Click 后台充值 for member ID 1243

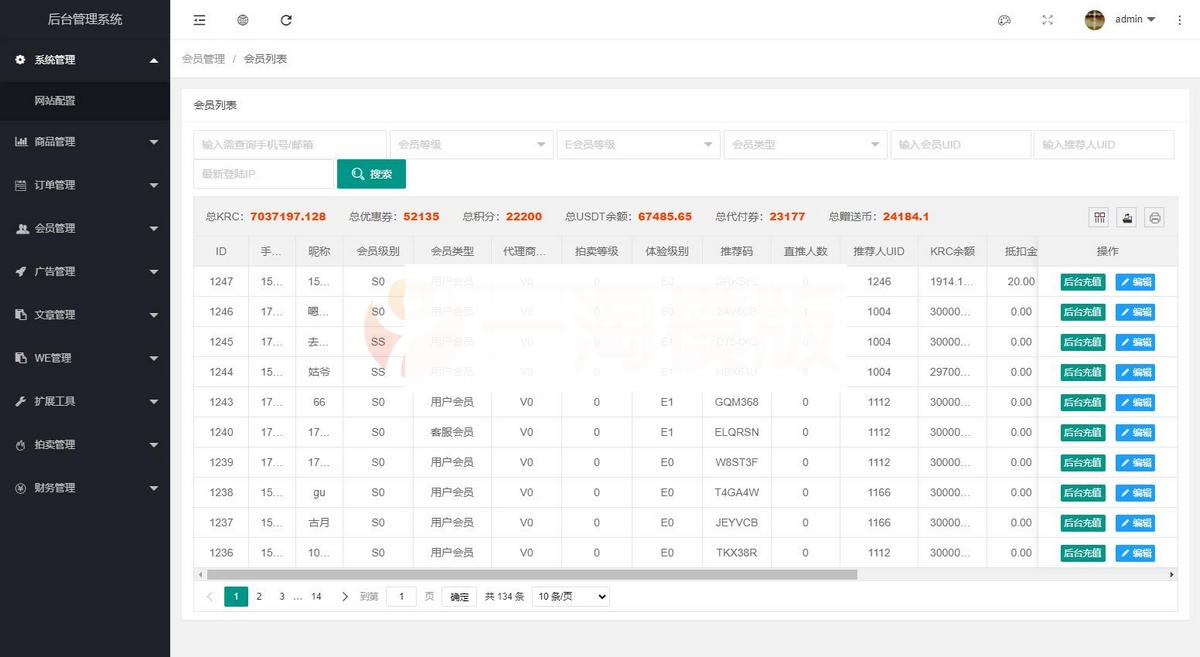pos(1083,402)
